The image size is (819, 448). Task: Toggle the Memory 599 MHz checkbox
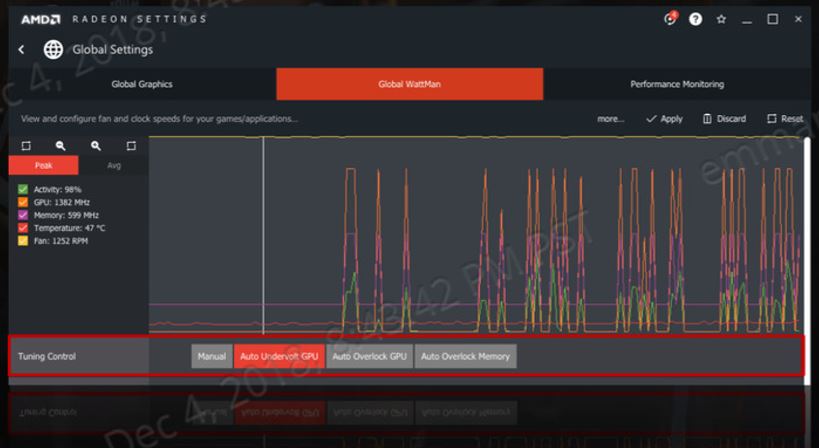coord(23,215)
